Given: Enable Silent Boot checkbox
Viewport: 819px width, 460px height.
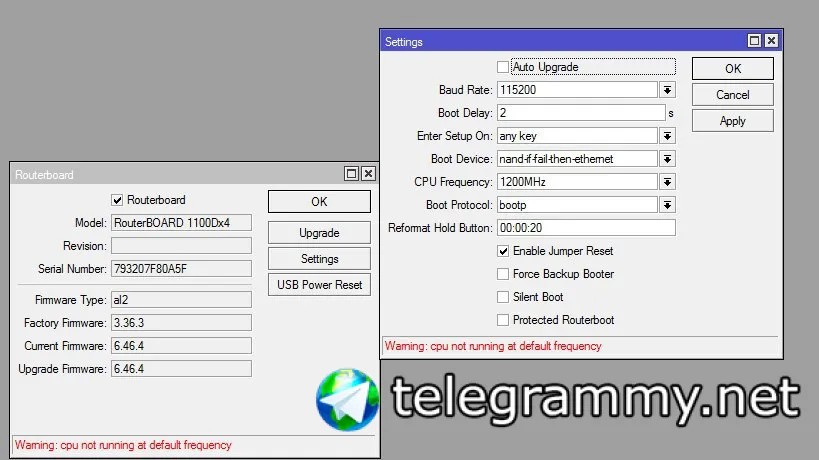Looking at the screenshot, I should click(503, 297).
